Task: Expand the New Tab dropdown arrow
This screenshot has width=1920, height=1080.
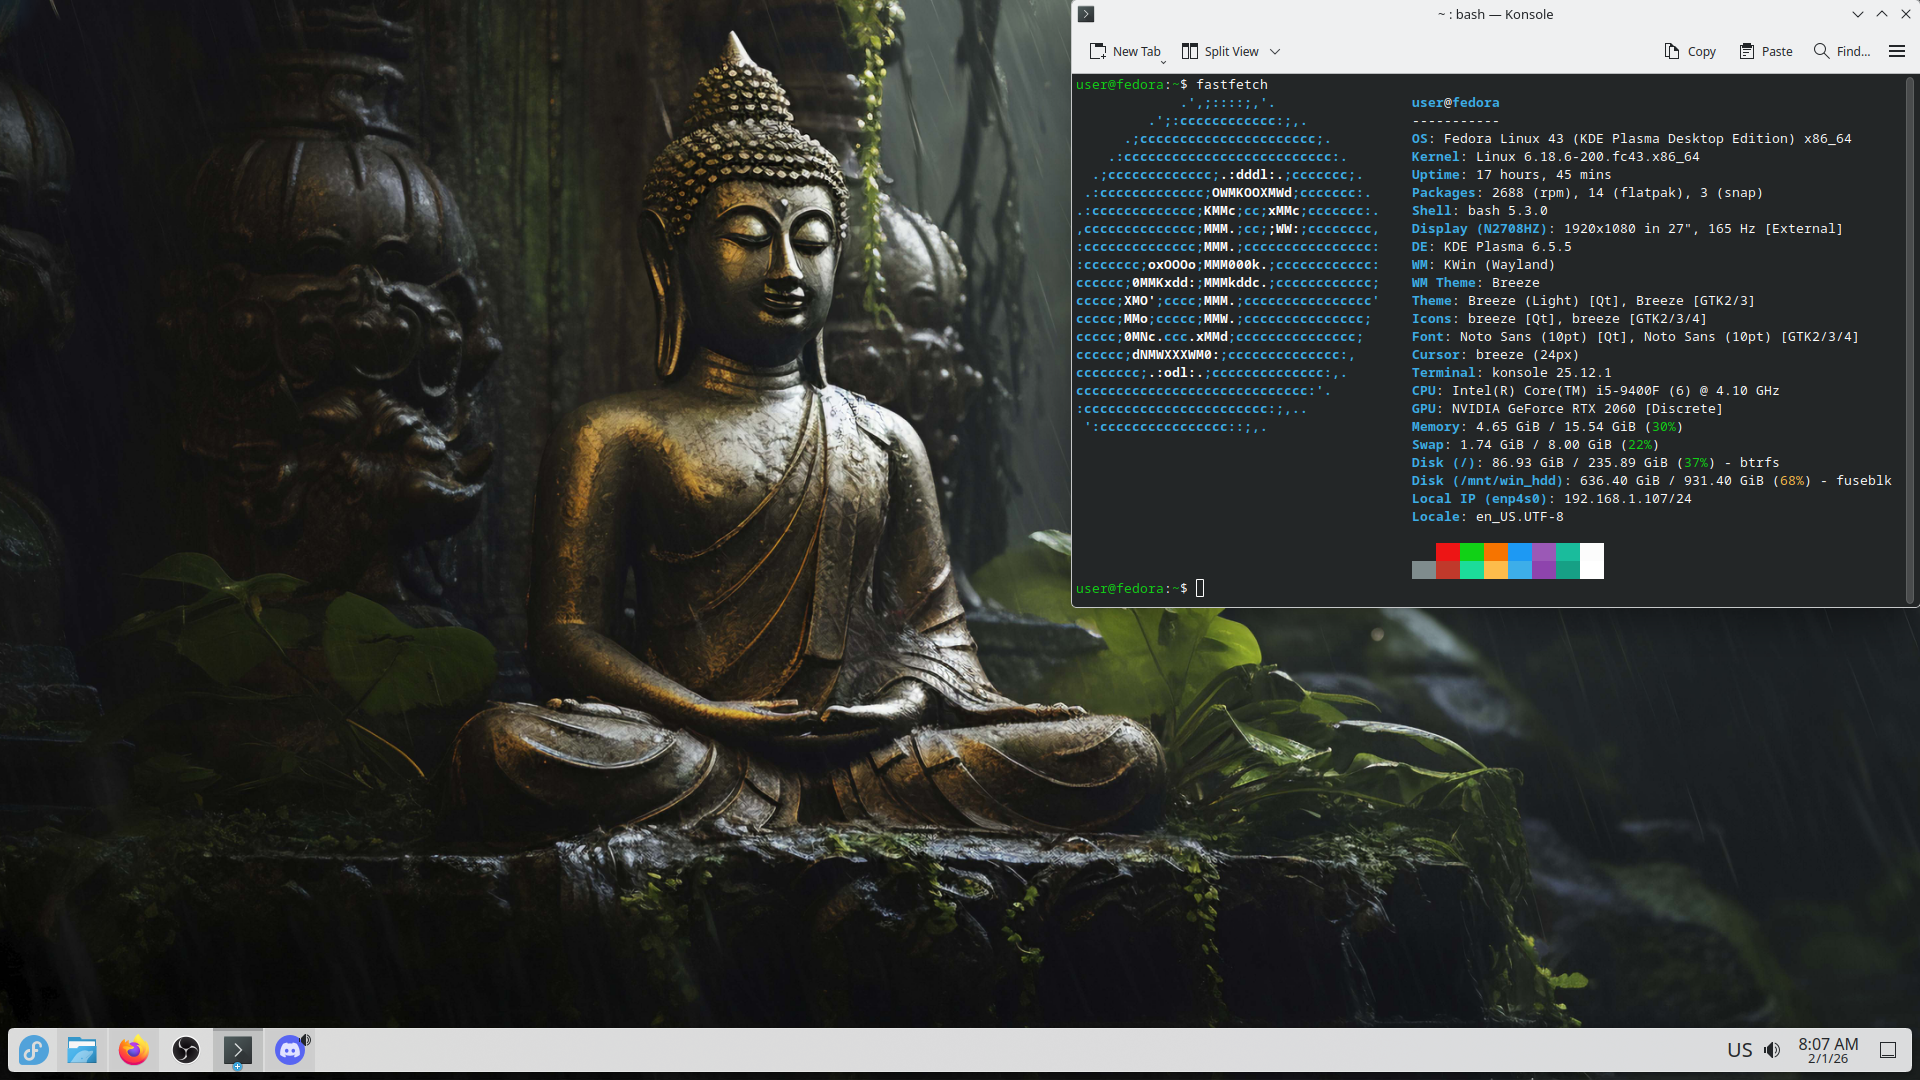Action: pos(1164,62)
